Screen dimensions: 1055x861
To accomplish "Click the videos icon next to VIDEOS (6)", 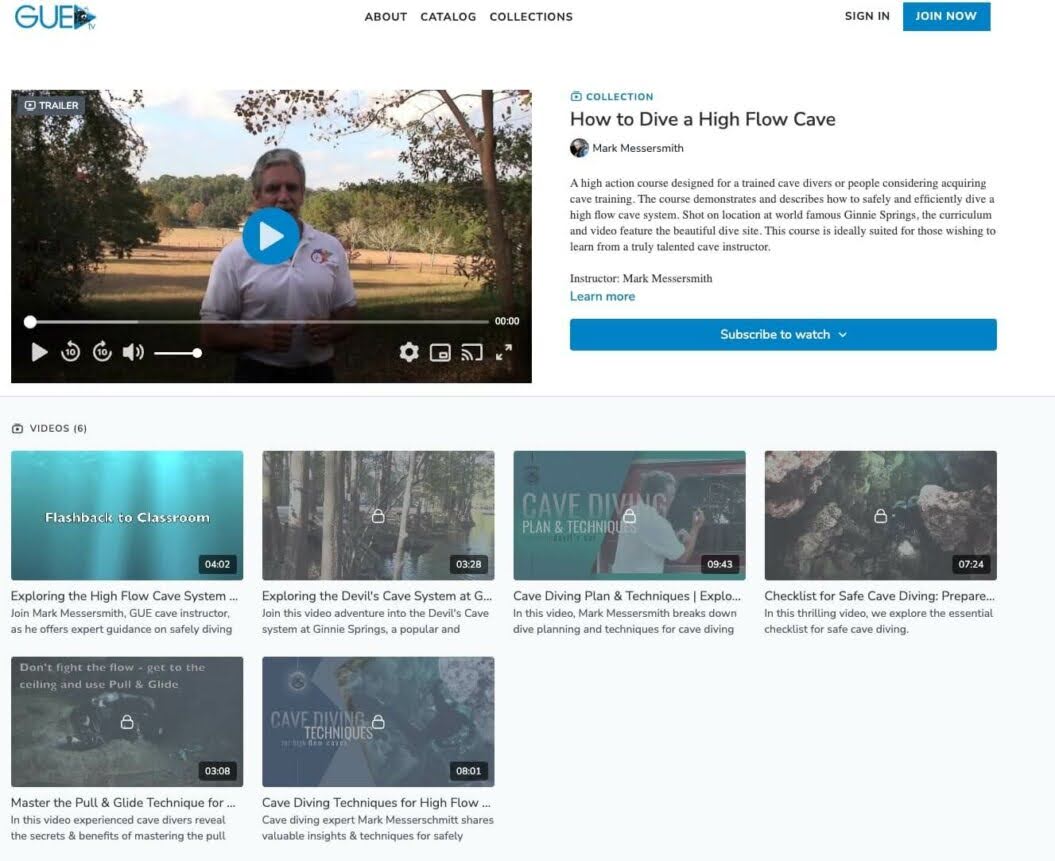I will [17, 428].
